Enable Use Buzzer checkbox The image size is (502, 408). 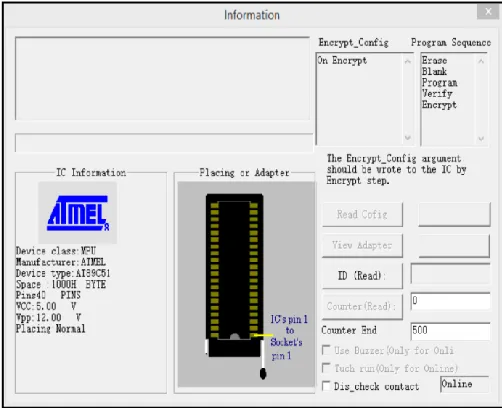tap(326, 350)
